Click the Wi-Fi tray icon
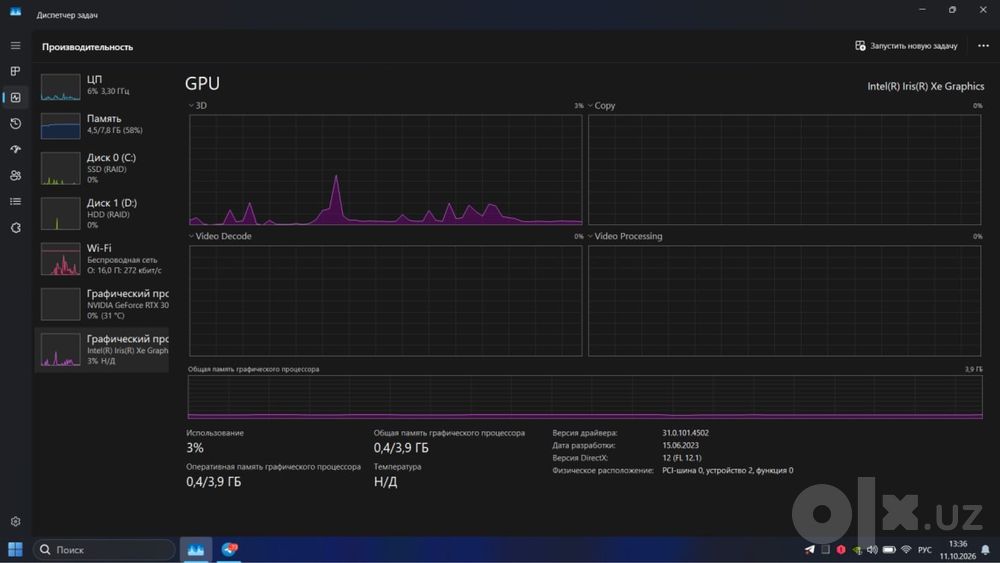 [x=906, y=550]
